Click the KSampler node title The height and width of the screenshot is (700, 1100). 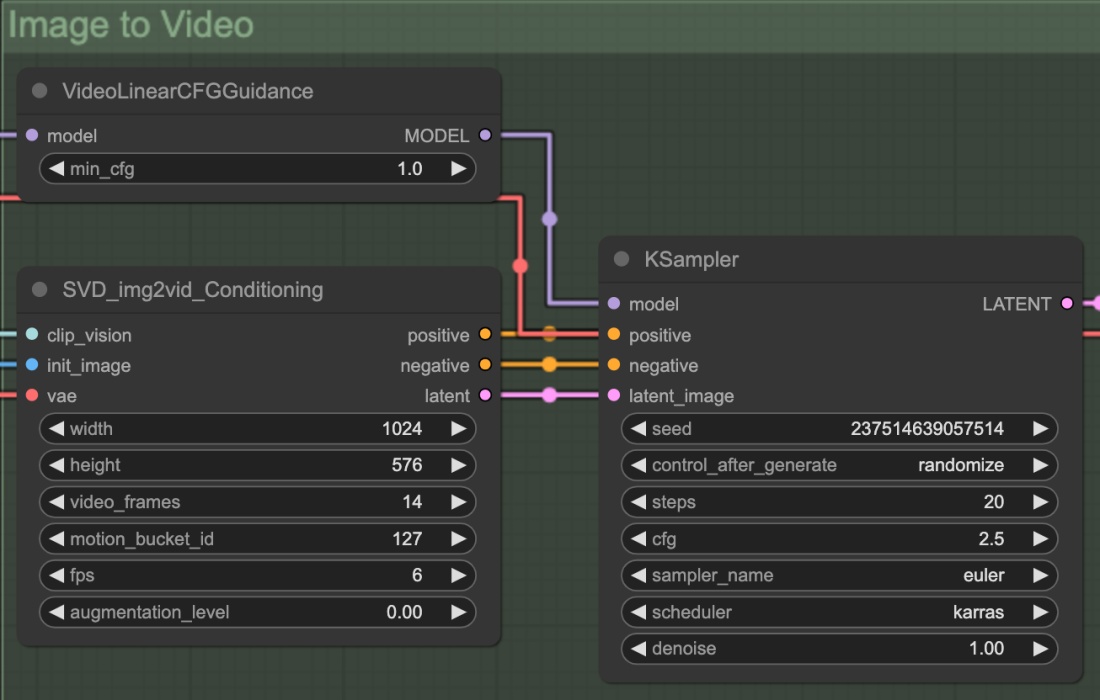click(691, 260)
